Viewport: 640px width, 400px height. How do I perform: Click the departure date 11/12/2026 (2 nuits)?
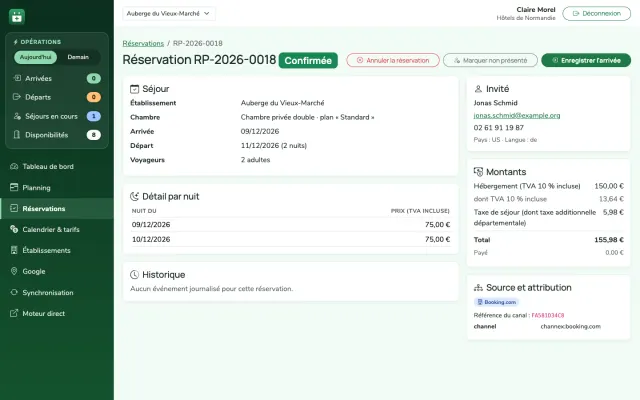click(x=273, y=145)
